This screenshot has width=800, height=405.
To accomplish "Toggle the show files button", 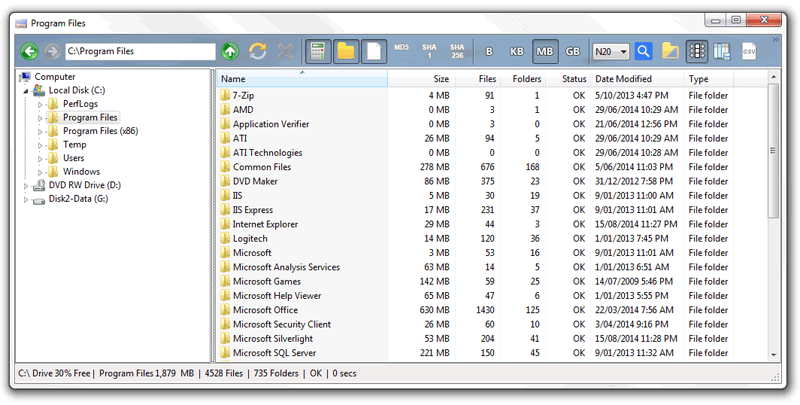I will pos(374,52).
